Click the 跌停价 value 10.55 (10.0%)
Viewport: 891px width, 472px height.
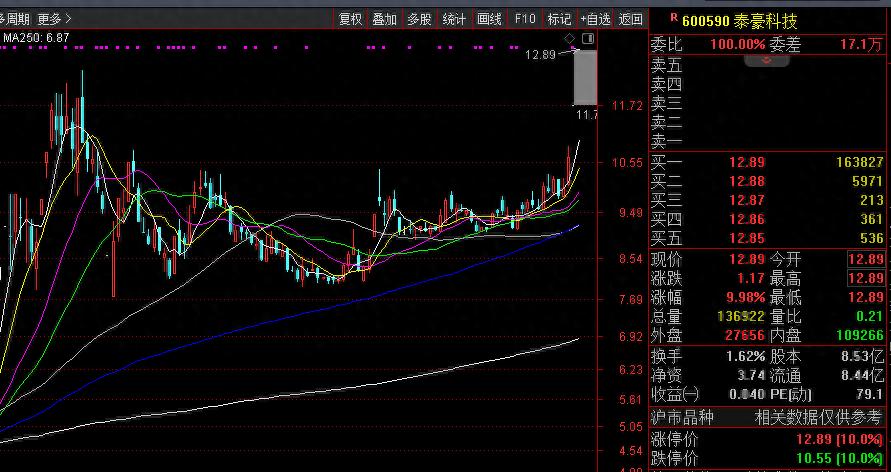pyautogui.click(x=839, y=458)
